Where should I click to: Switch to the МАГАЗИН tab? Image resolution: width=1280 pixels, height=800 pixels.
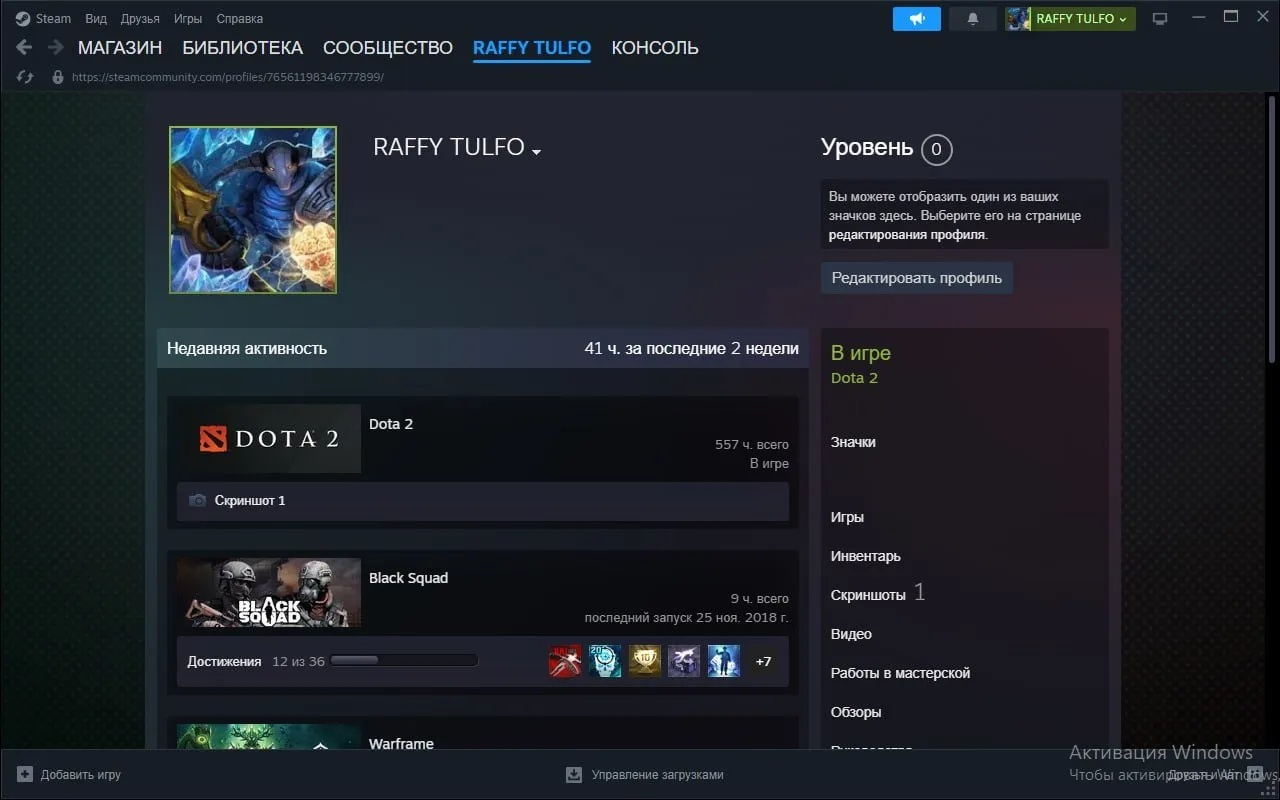pos(120,47)
